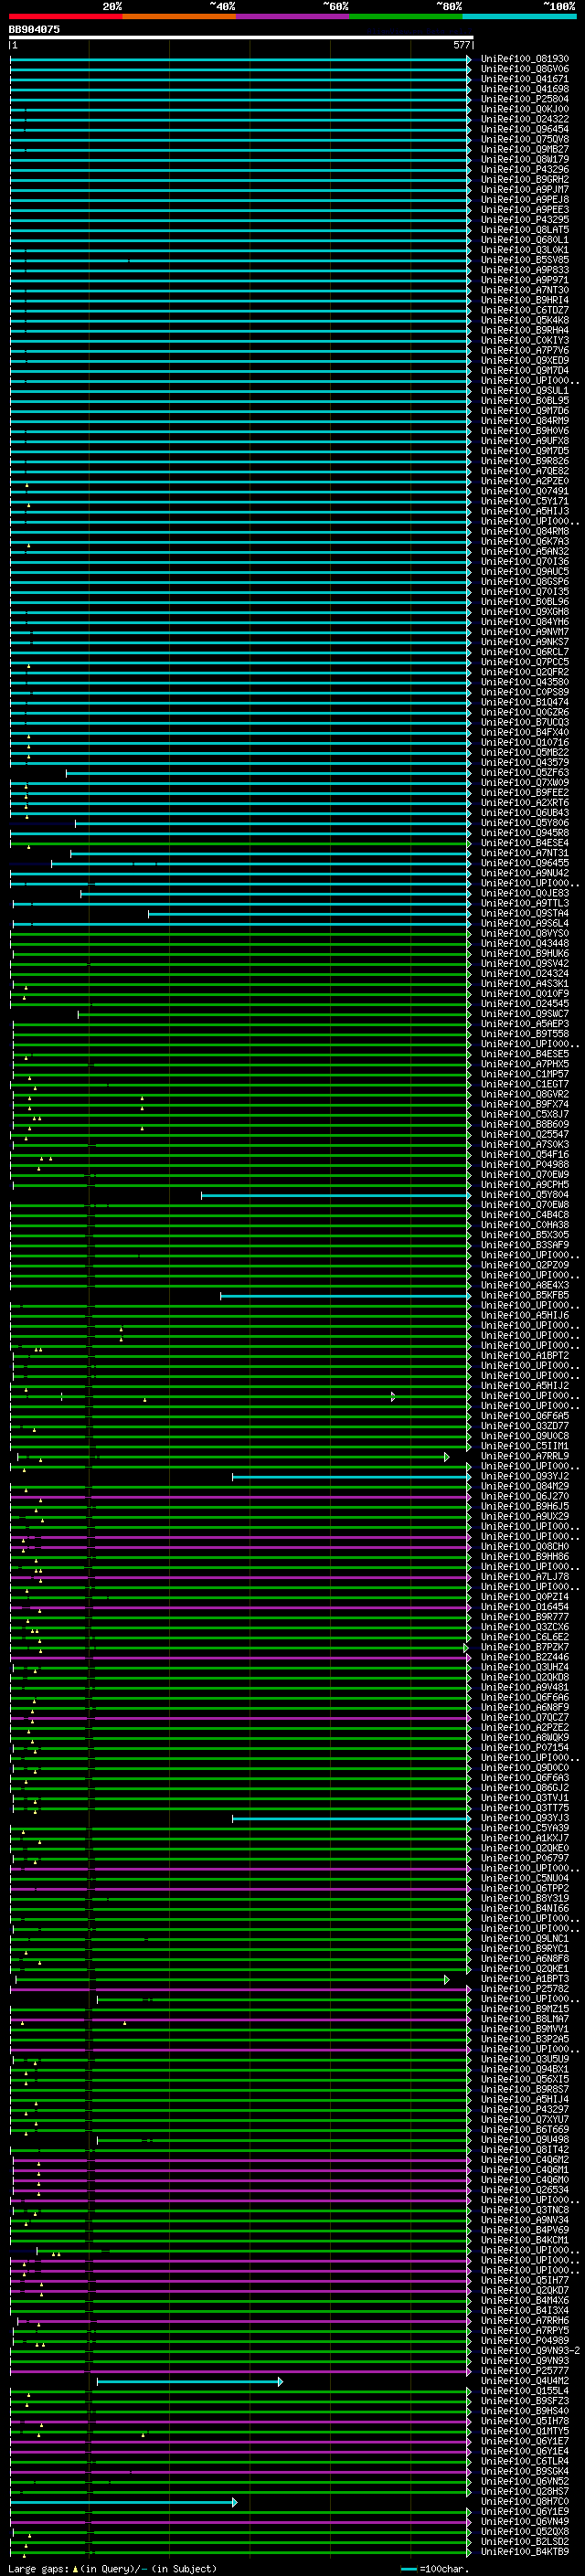Click the purple alignment bar for UniRef100_Q6J270
This screenshot has height=2576, width=585.
tap(241, 1497)
